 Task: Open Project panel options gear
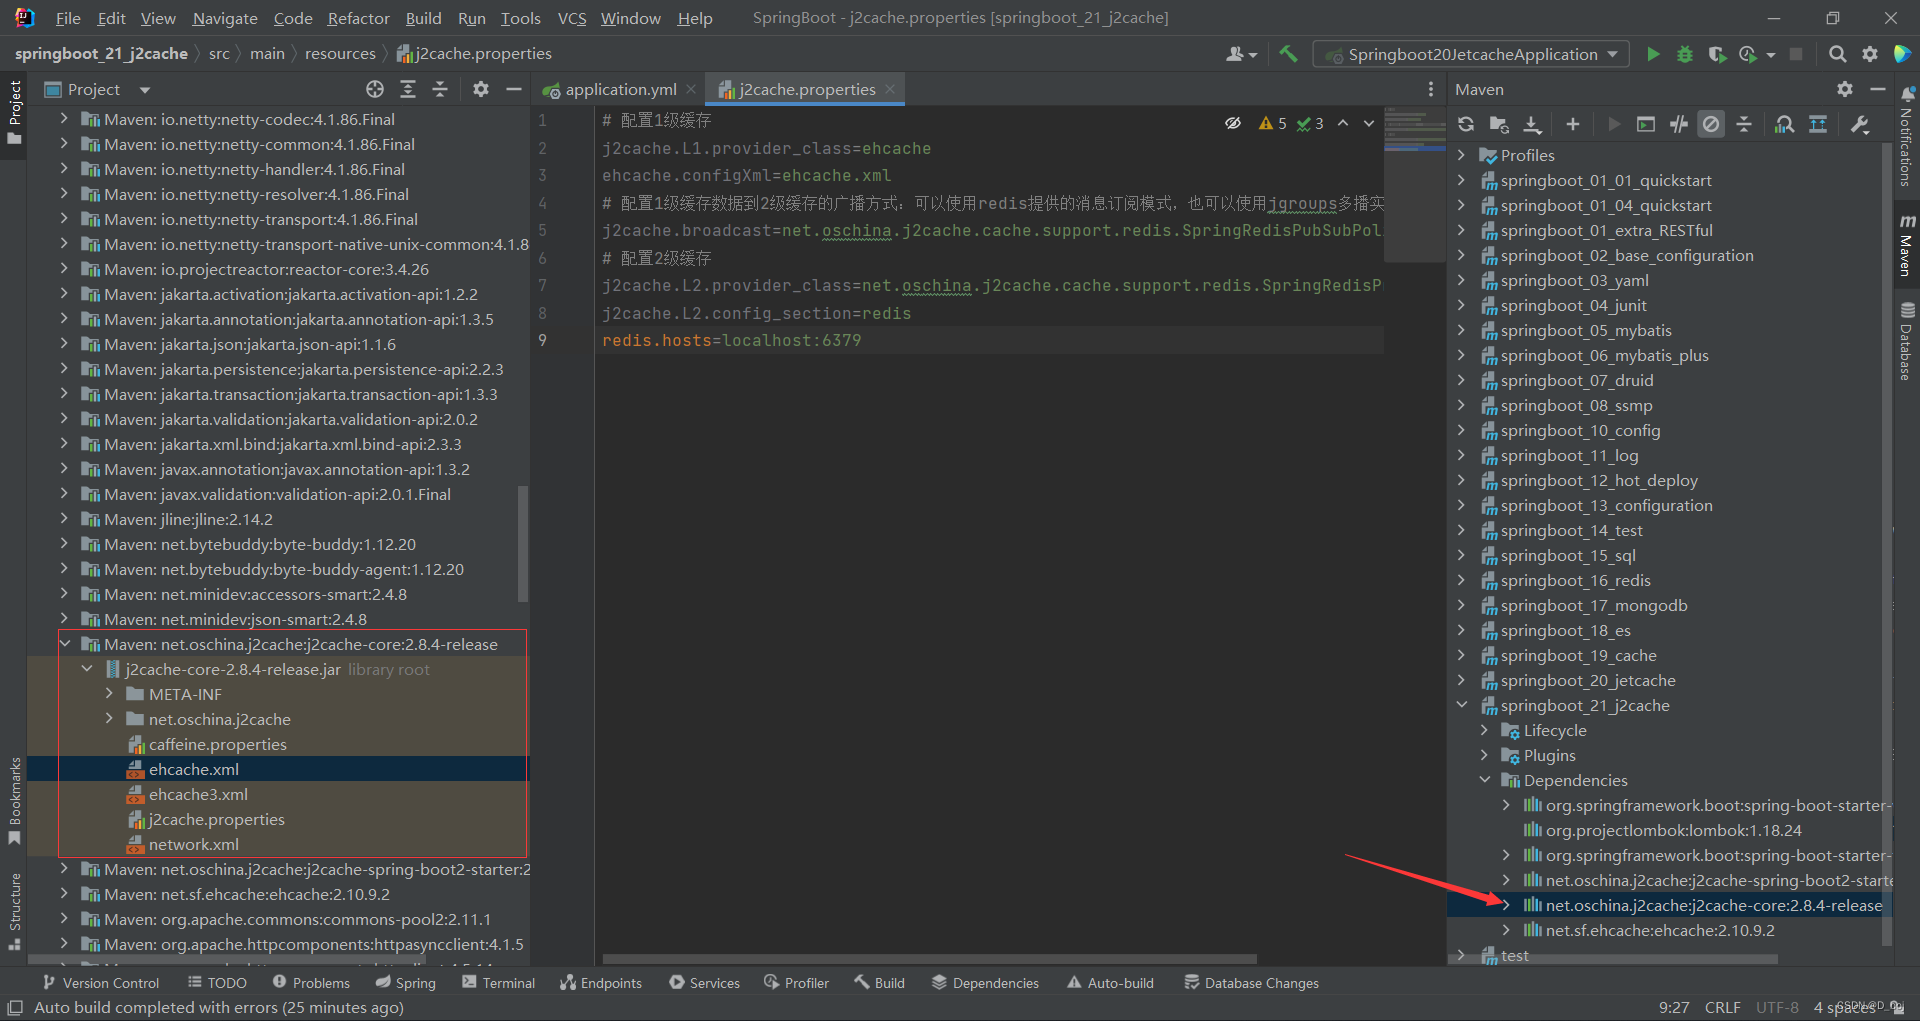point(481,89)
